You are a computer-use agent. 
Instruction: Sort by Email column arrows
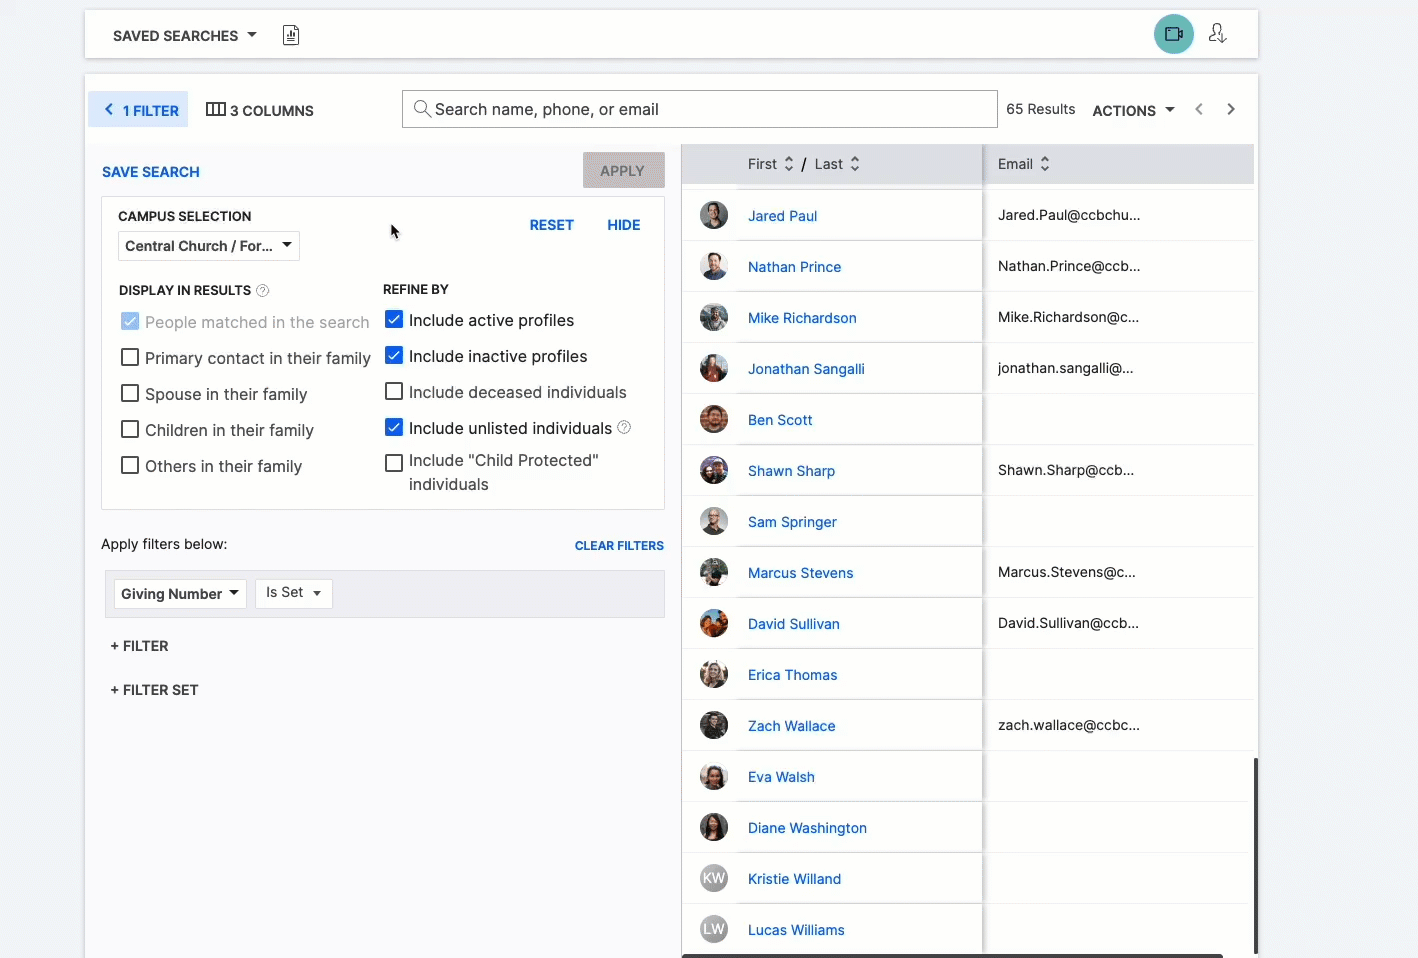(x=1045, y=164)
